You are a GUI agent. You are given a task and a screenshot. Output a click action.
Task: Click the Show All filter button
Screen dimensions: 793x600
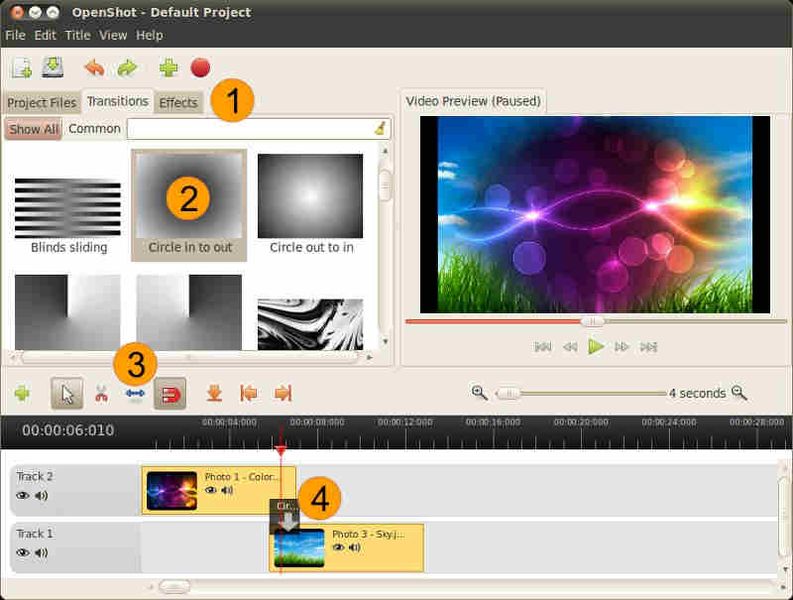click(33, 129)
